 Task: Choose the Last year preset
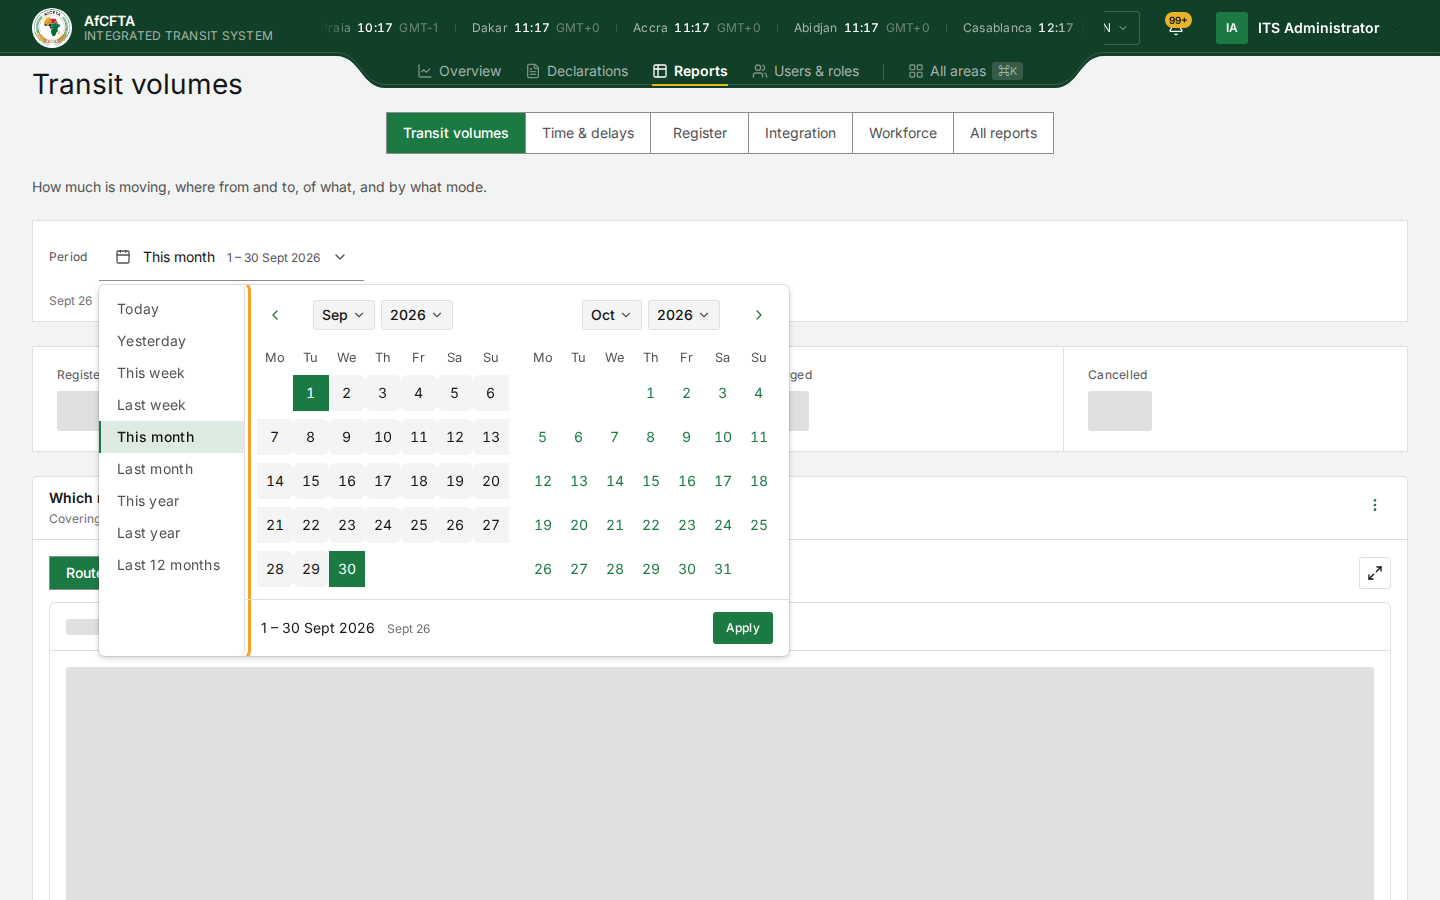coord(172,533)
